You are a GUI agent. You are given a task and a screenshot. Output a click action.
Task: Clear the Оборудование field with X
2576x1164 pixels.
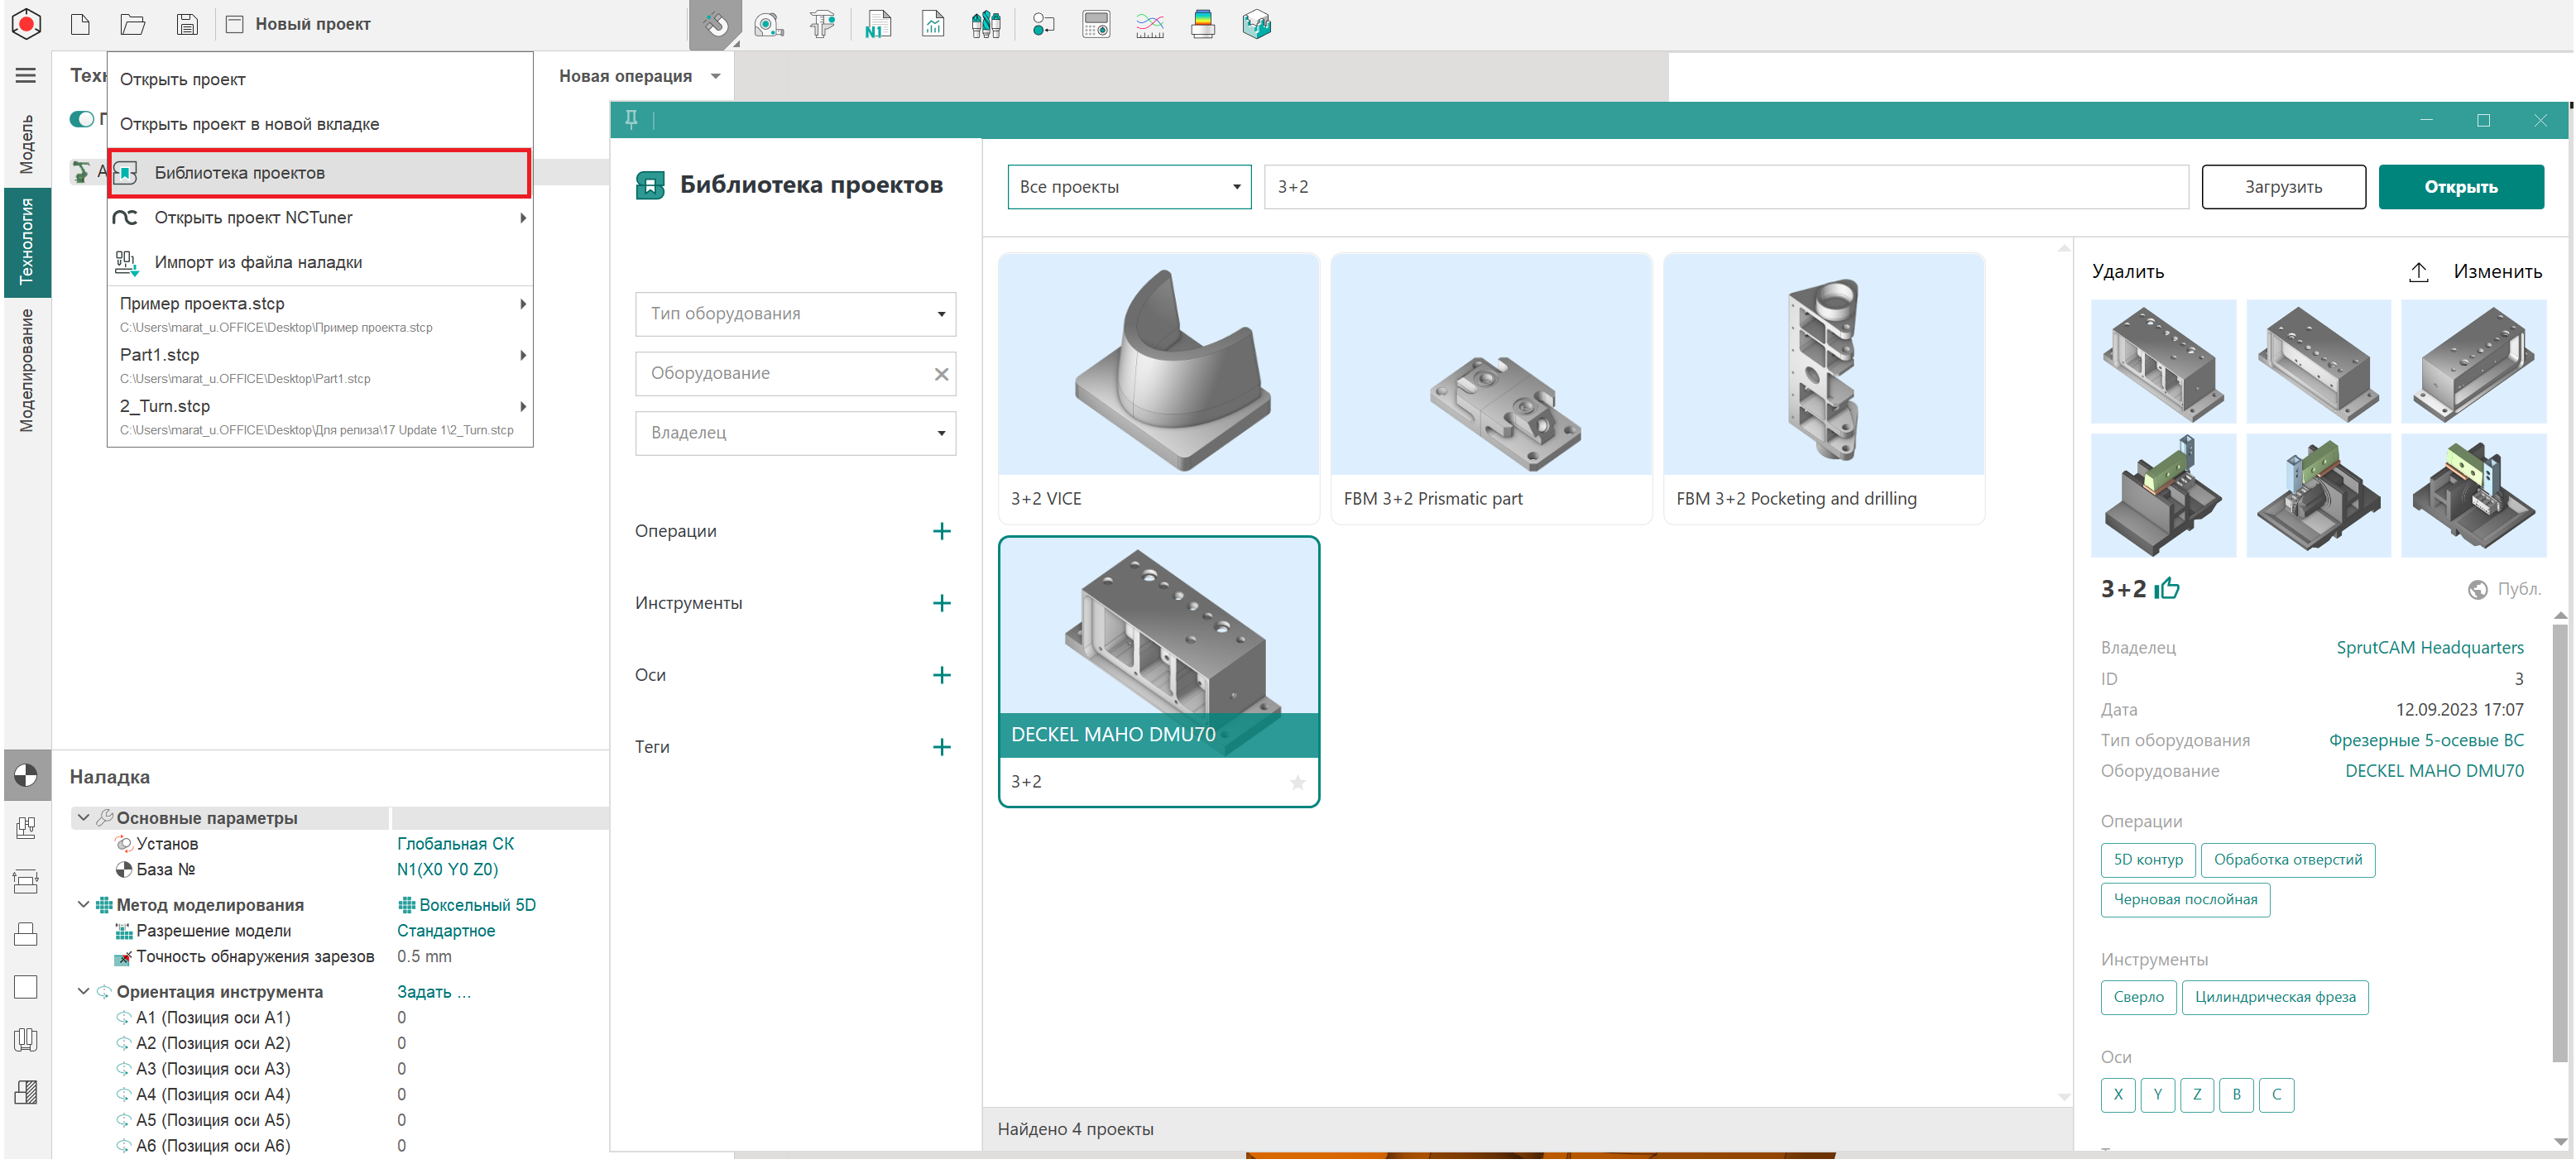click(x=940, y=374)
